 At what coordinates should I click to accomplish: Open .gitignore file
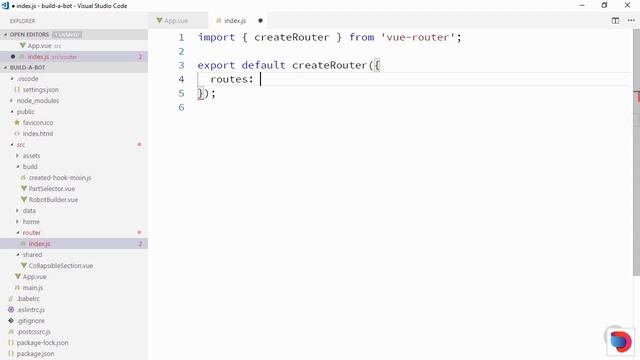[31, 321]
